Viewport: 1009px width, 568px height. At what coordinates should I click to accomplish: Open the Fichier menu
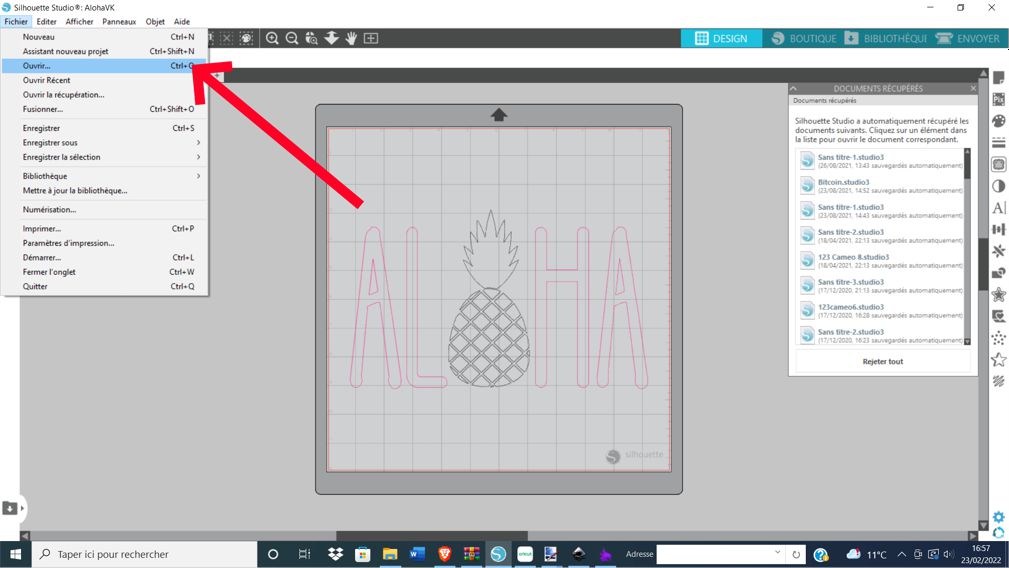tap(16, 21)
